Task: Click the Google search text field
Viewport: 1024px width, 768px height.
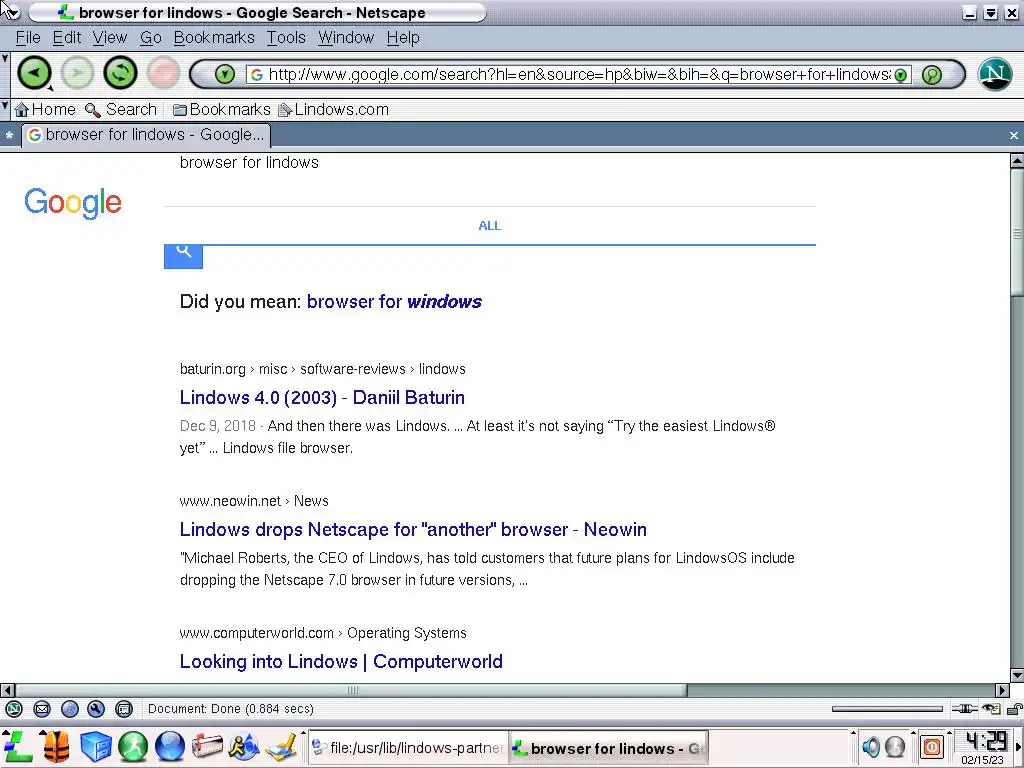Action: pos(490,163)
